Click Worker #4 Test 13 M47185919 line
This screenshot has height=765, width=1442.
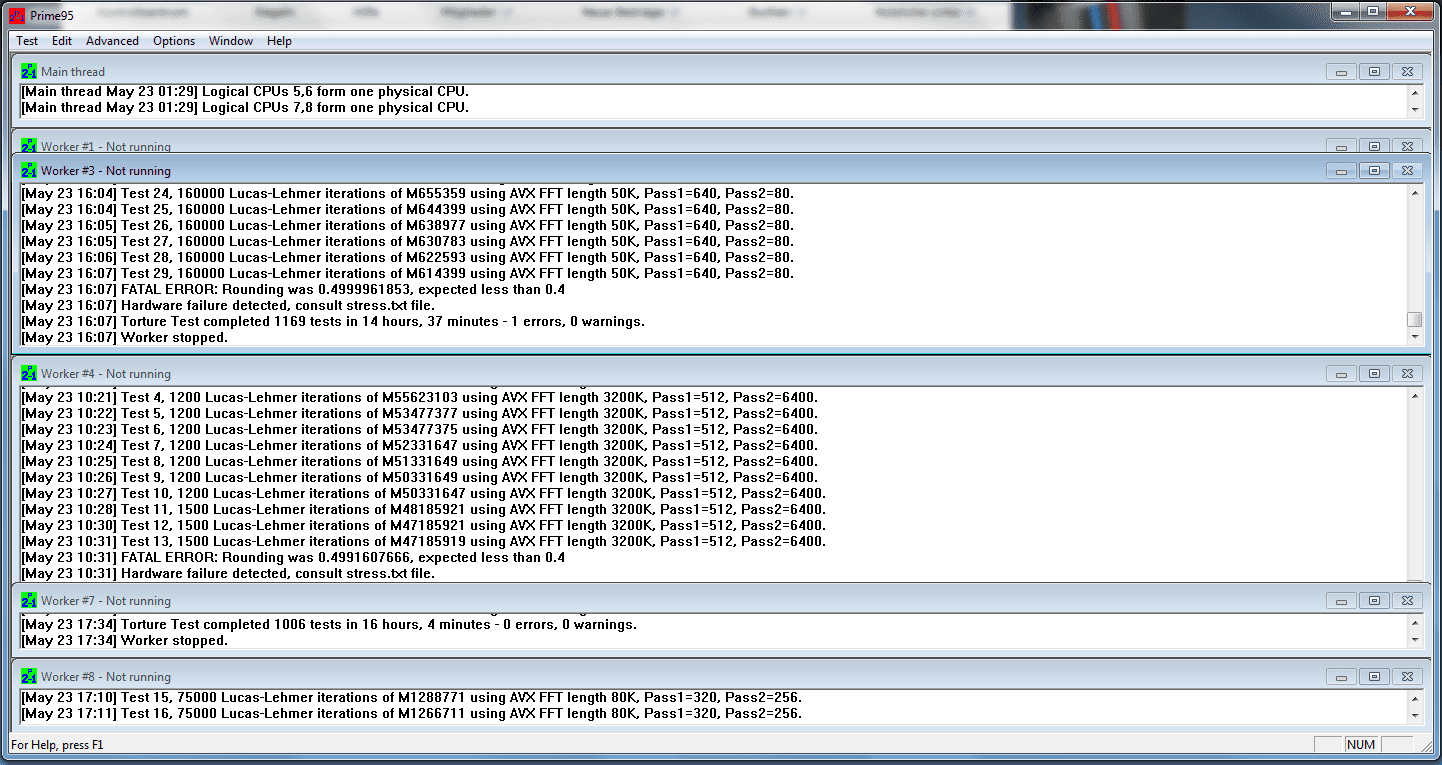(424, 542)
